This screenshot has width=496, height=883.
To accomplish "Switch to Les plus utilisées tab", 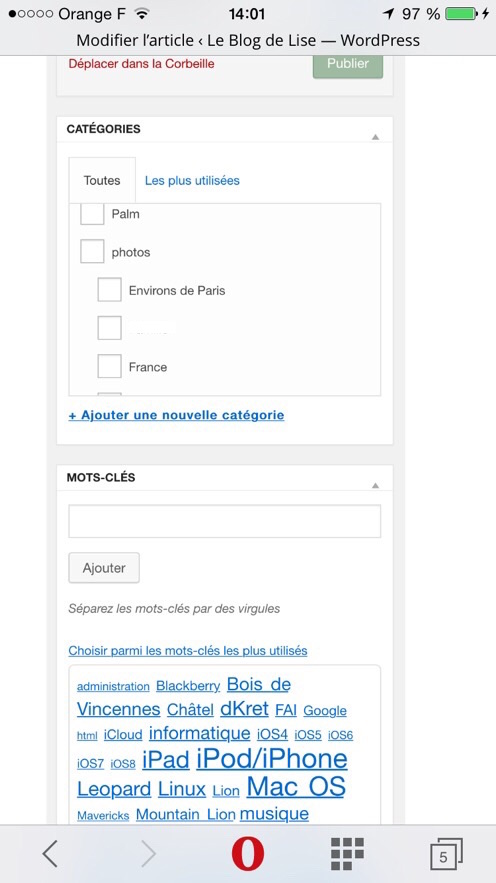I will click(192, 181).
